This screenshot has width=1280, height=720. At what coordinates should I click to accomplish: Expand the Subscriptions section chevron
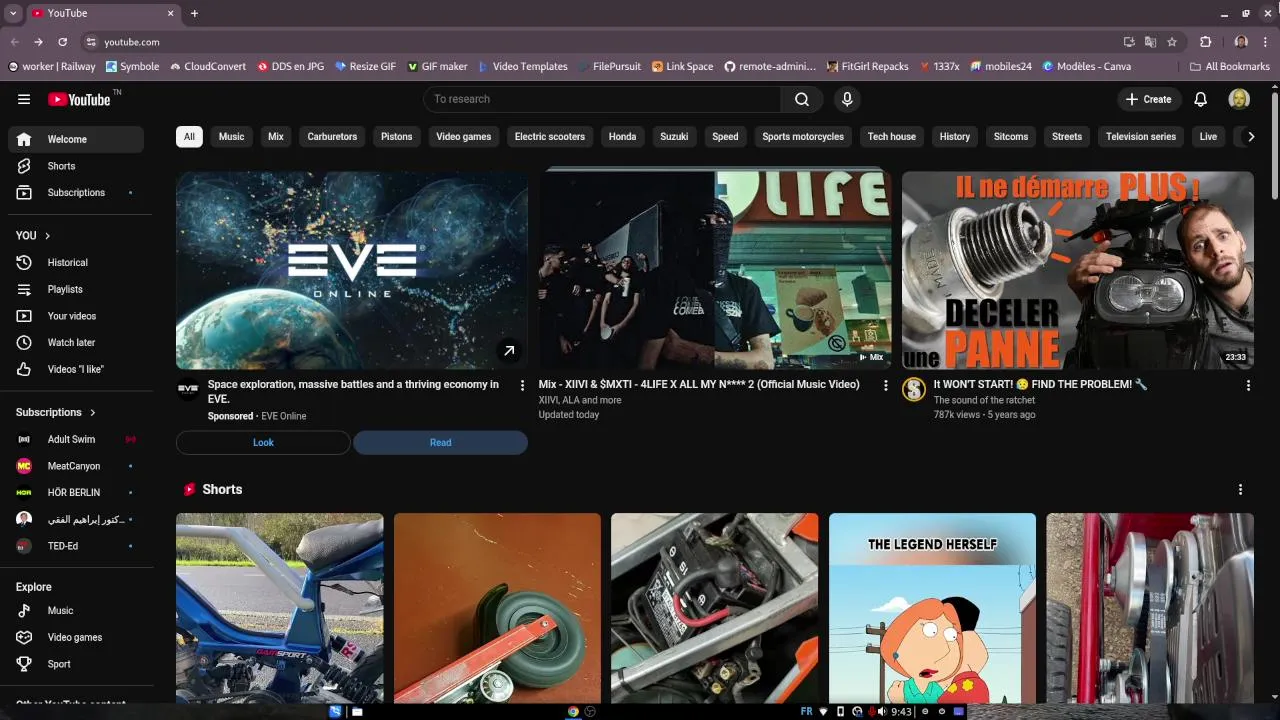coord(93,412)
